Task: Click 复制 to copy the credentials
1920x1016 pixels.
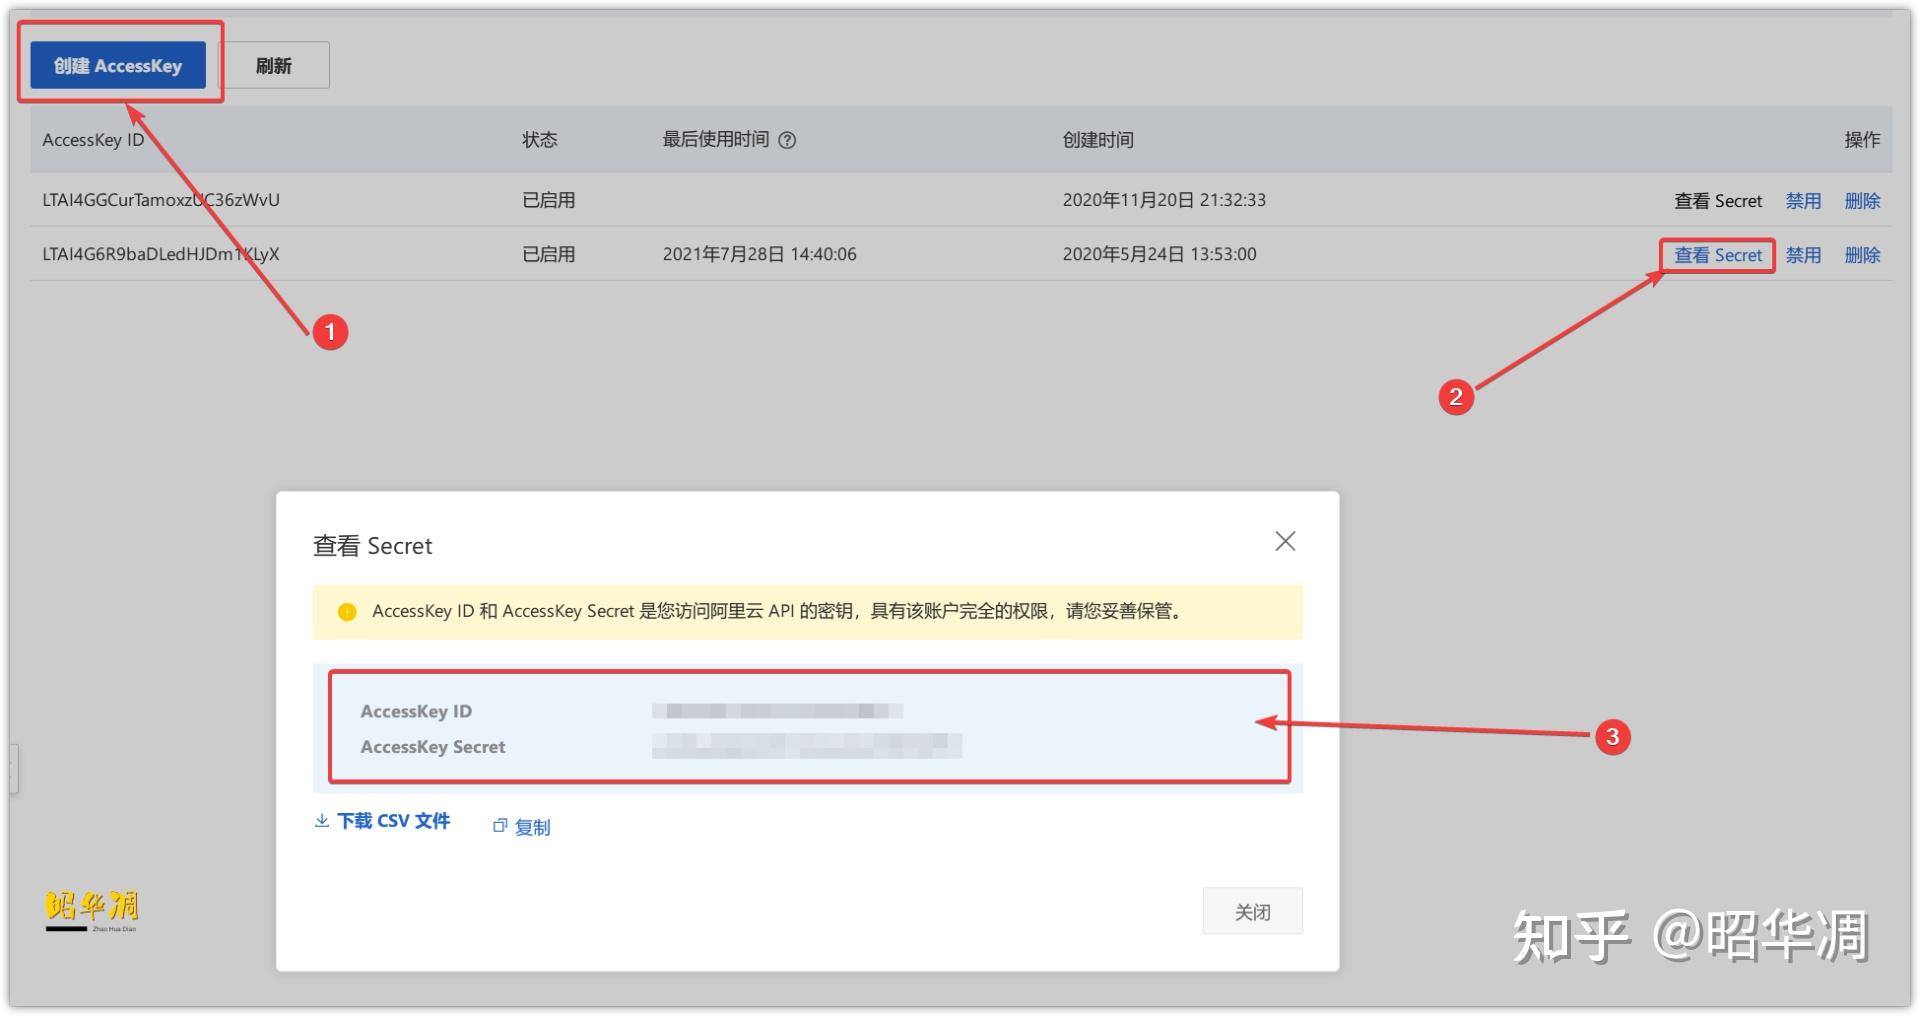Action: (533, 825)
